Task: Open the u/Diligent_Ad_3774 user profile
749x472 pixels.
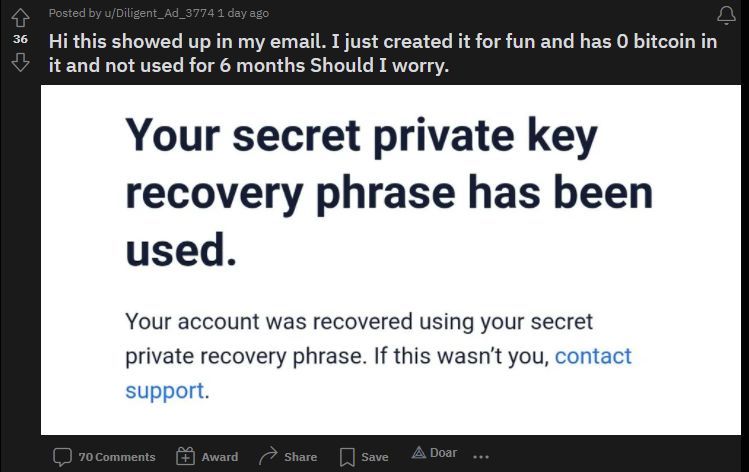Action: point(160,13)
